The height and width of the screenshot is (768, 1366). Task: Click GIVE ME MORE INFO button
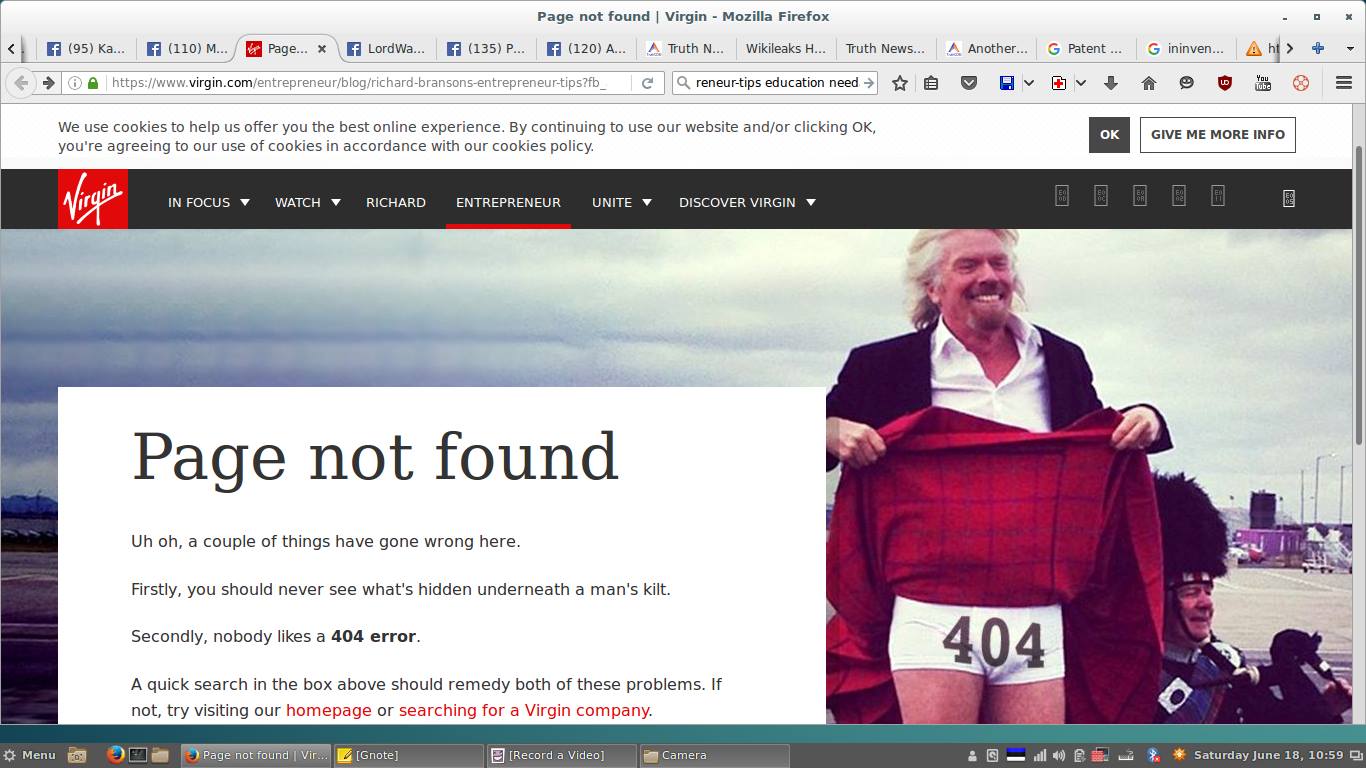(x=1217, y=135)
